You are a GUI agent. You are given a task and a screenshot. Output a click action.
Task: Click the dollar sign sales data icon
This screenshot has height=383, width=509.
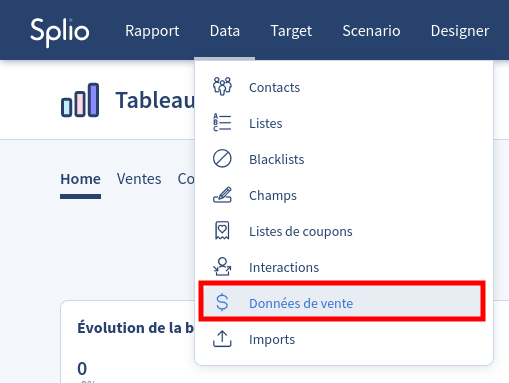222,303
